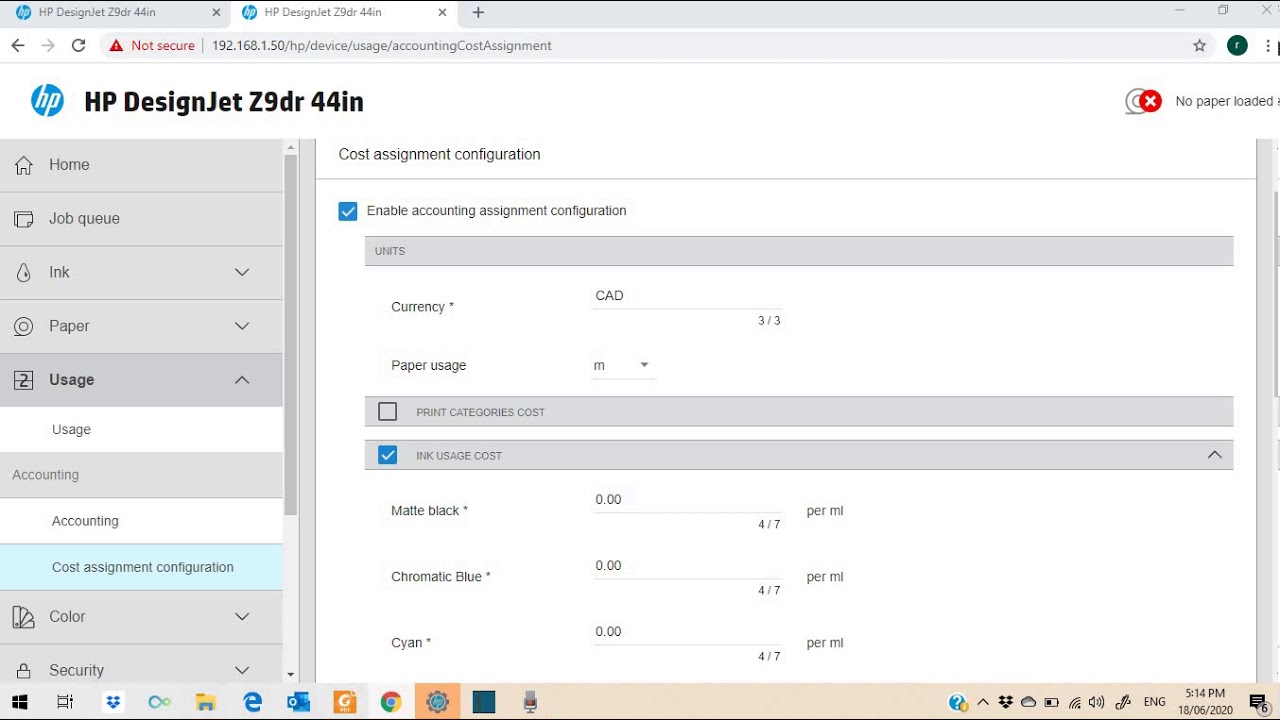Select Cost assignment configuration menu item
This screenshot has height=720, width=1280.
(141, 567)
